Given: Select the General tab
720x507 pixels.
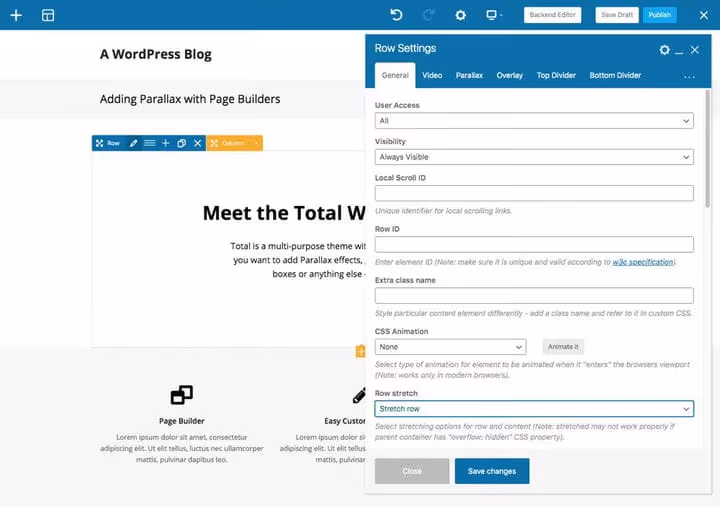Looking at the screenshot, I should tap(395, 75).
